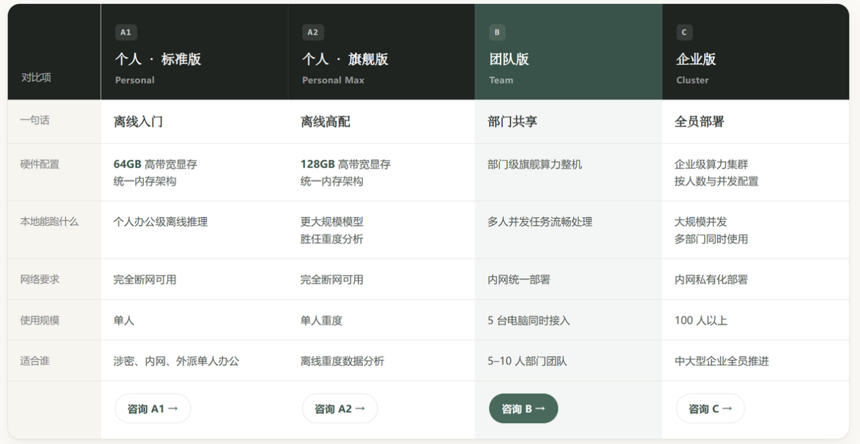Click the 个人办公级离线推理 cell

161,222
